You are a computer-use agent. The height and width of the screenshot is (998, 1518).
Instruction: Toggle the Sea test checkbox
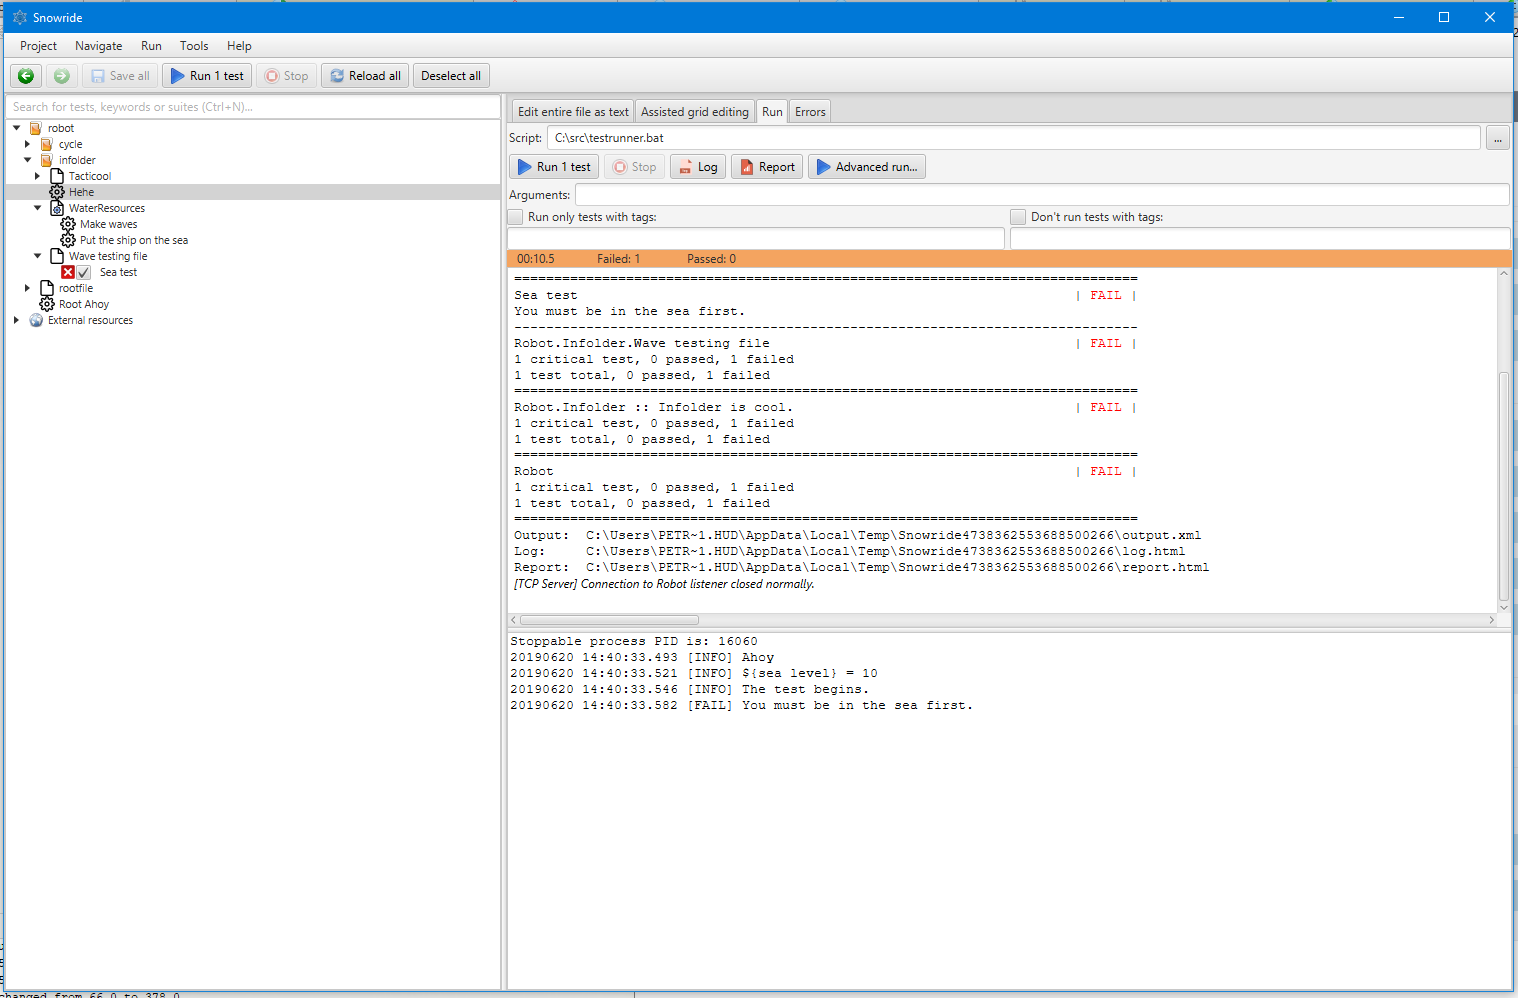pos(84,272)
